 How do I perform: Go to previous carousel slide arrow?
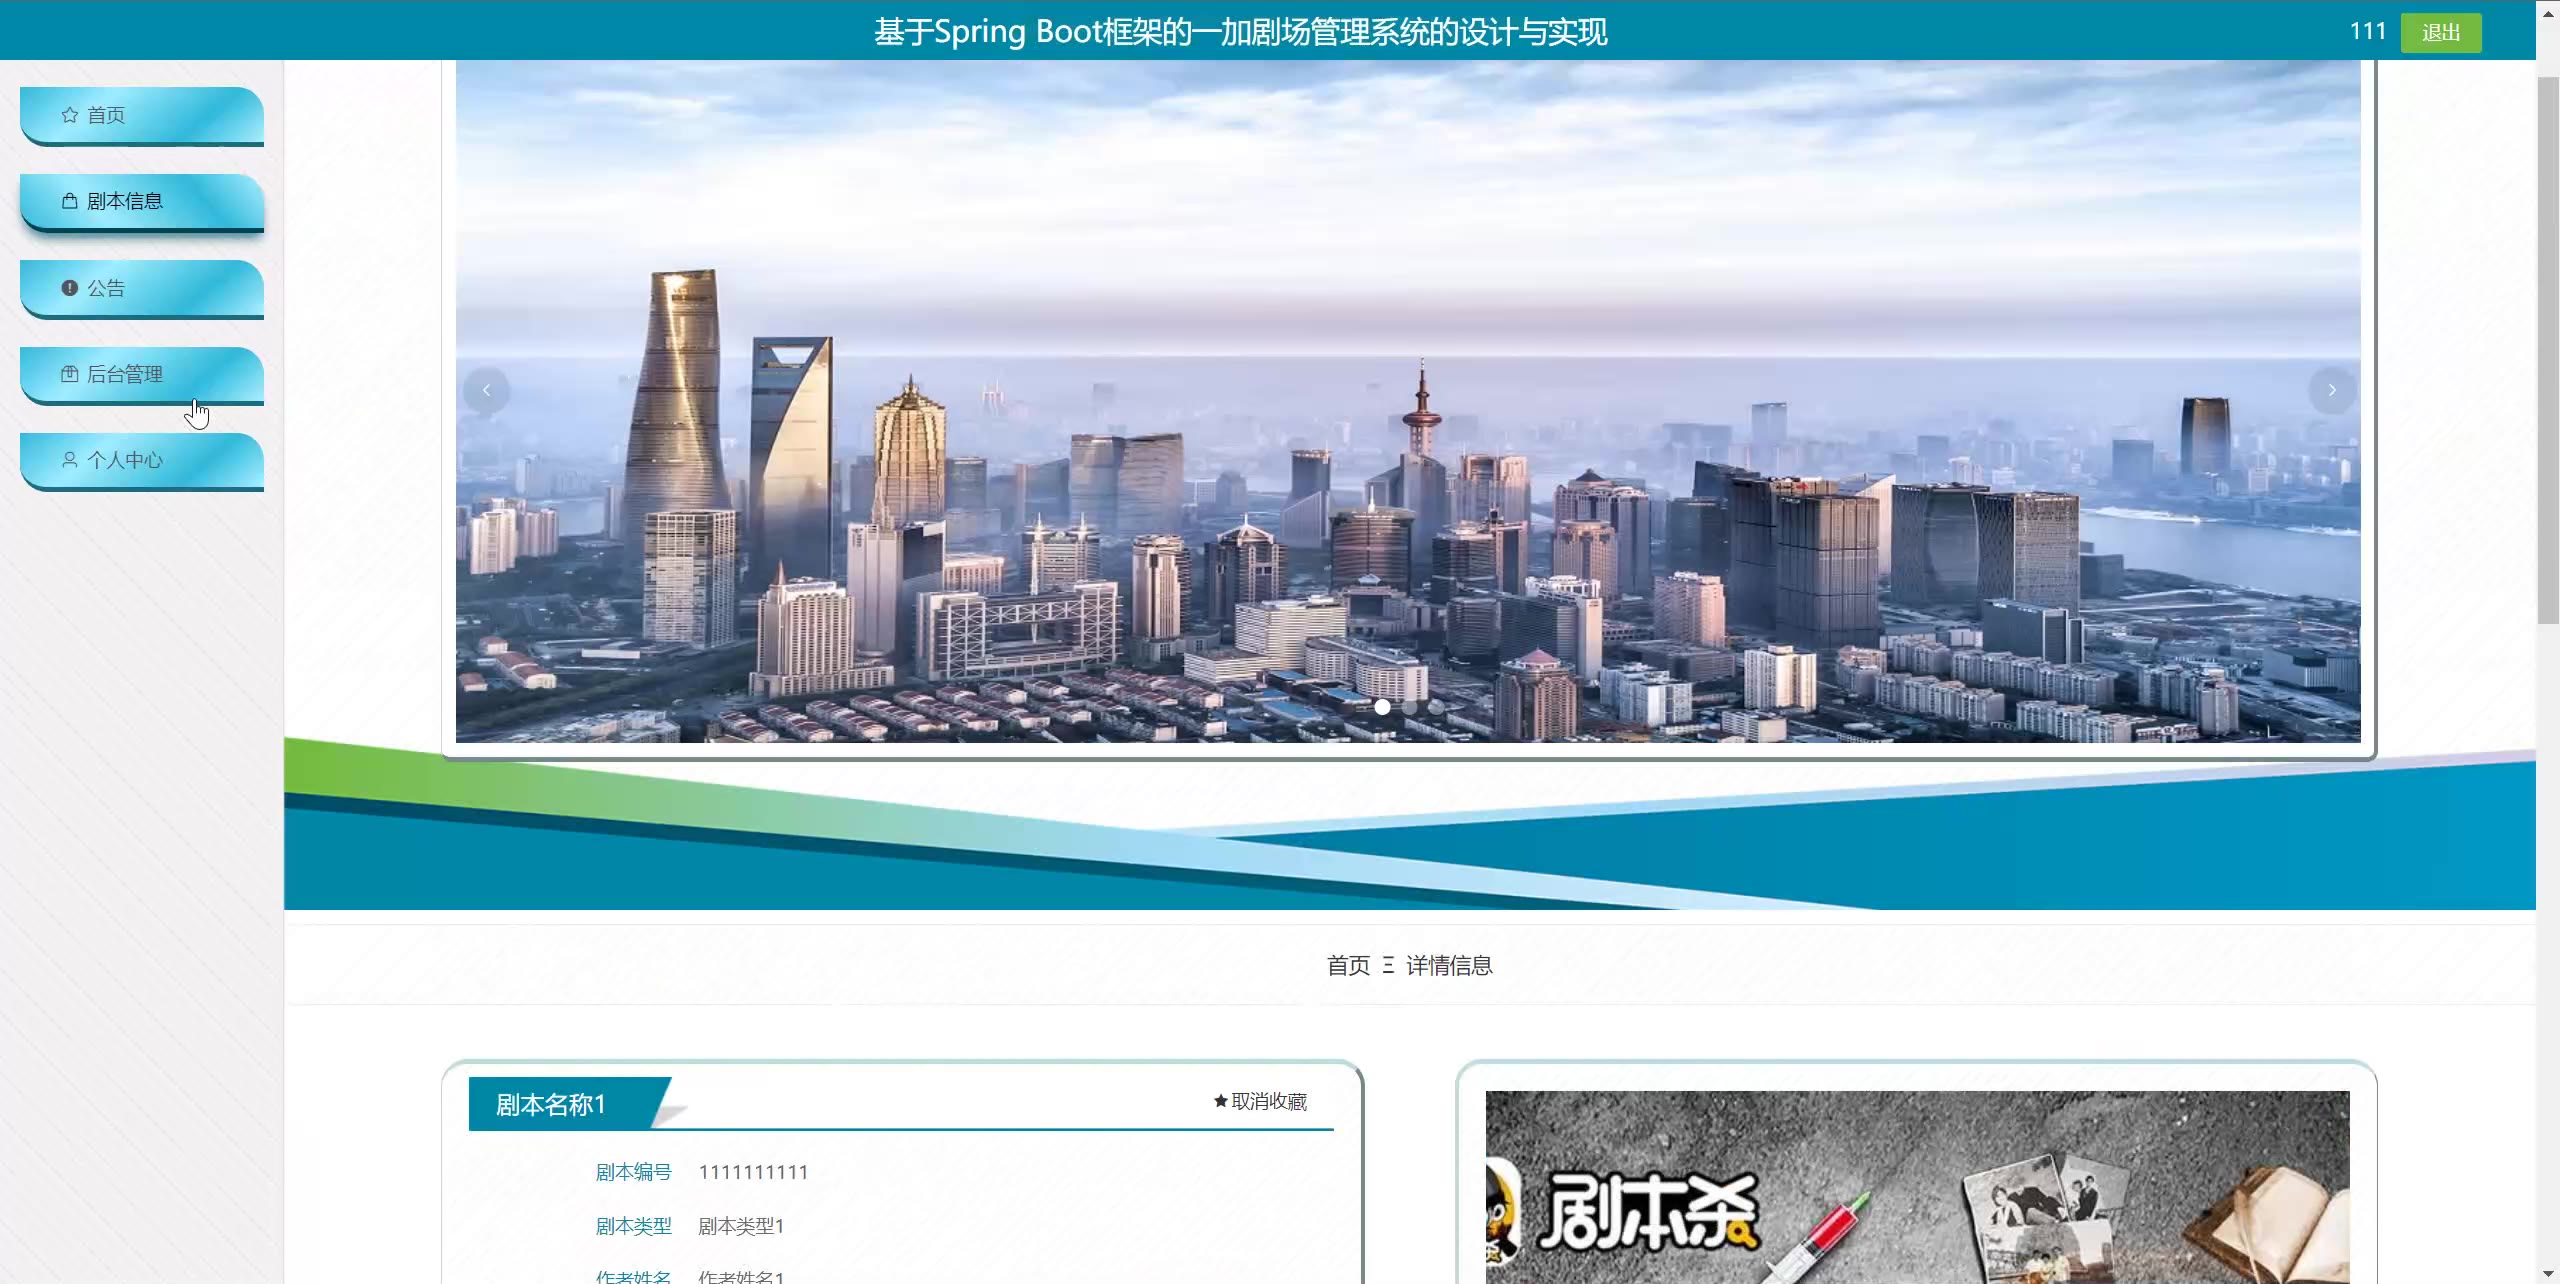(486, 390)
